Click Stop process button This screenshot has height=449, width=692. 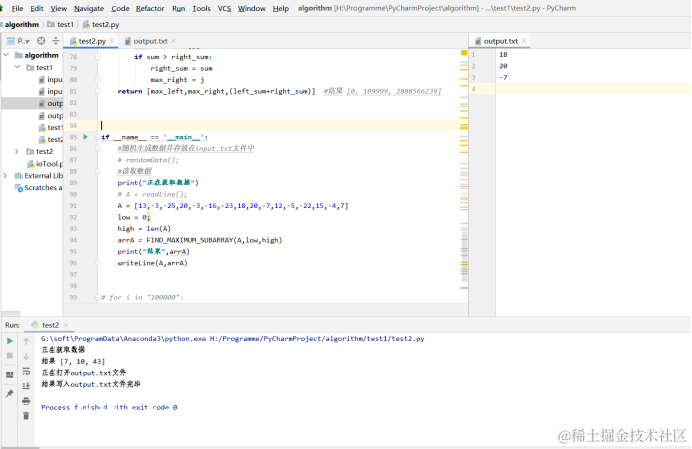[10, 355]
